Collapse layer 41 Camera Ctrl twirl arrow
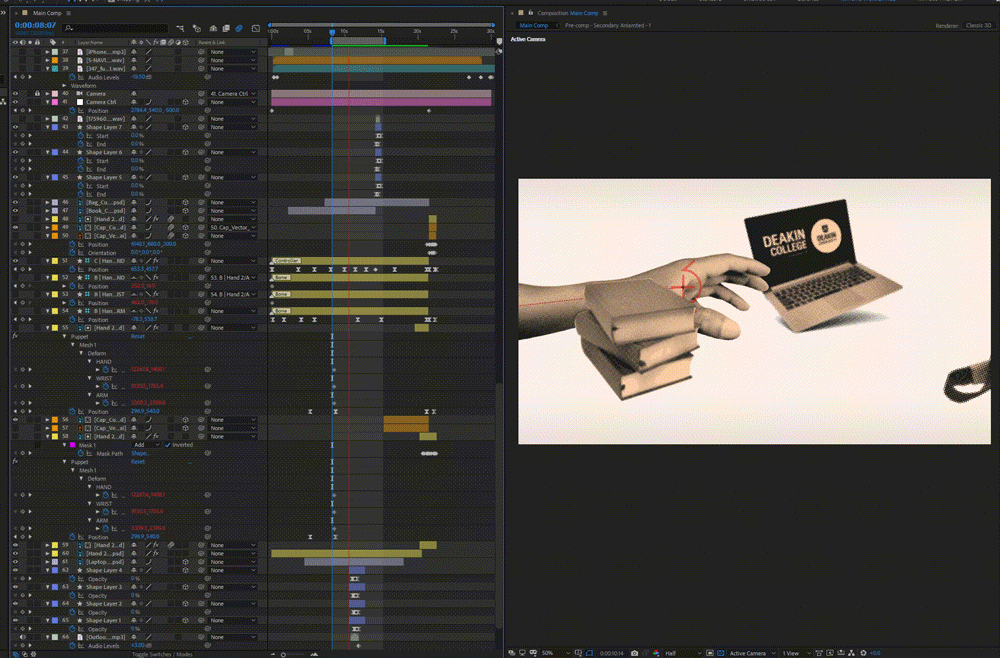 point(47,102)
